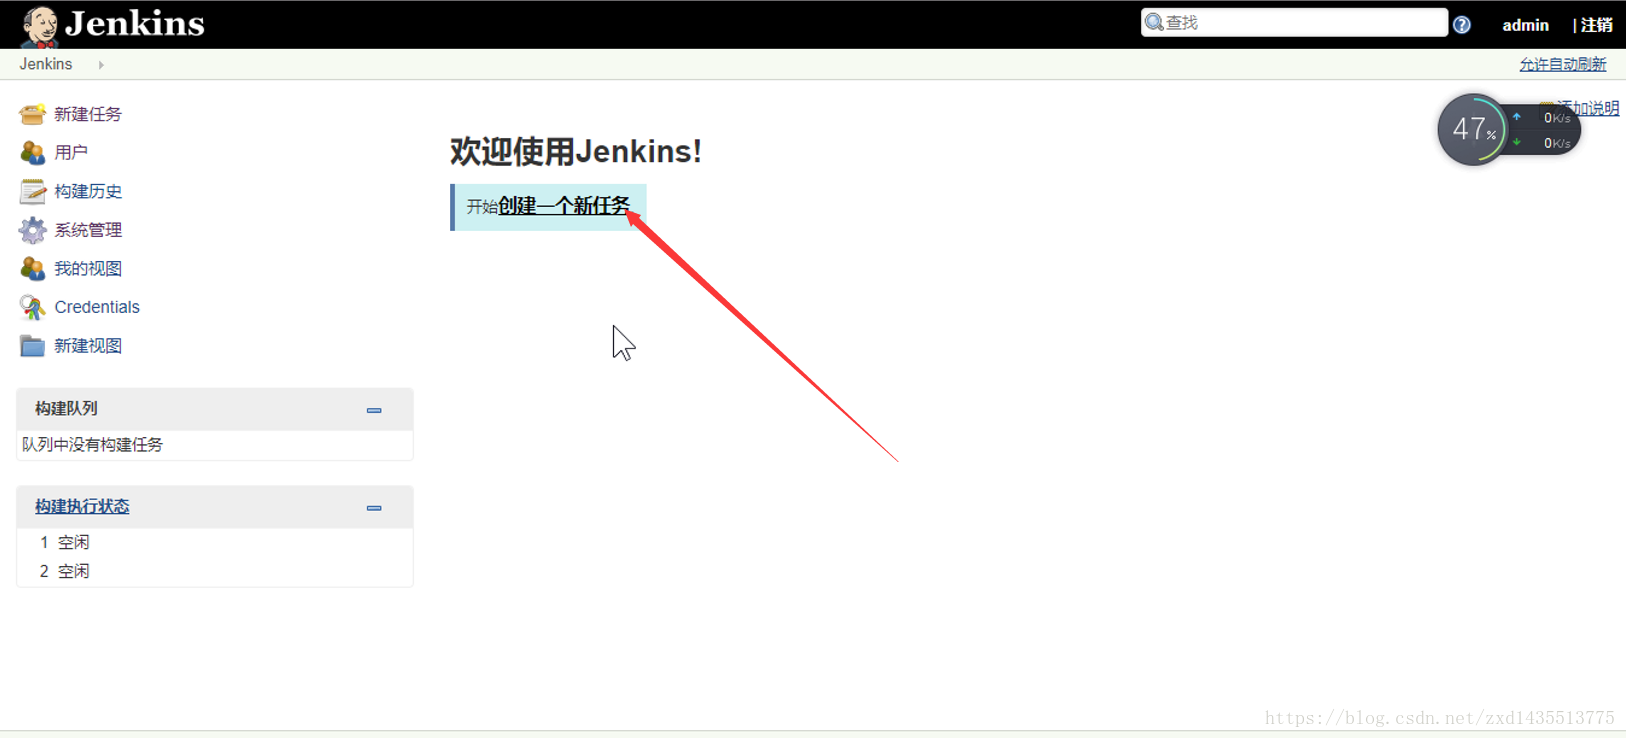Select executor row 2 空闲
This screenshot has height=738, width=1626.
pyautogui.click(x=65, y=571)
